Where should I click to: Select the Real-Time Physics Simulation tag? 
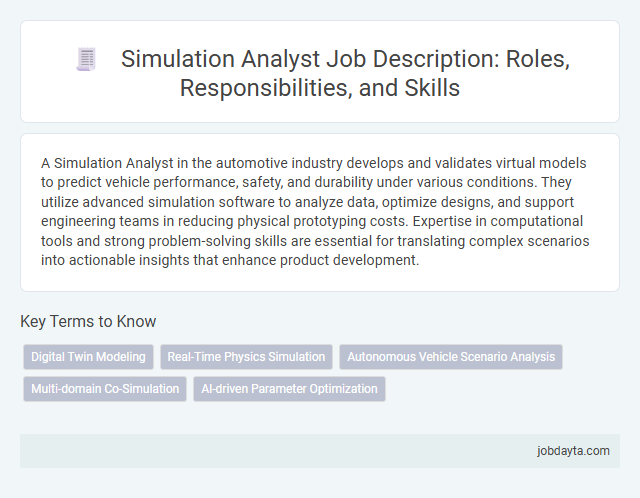coord(246,357)
